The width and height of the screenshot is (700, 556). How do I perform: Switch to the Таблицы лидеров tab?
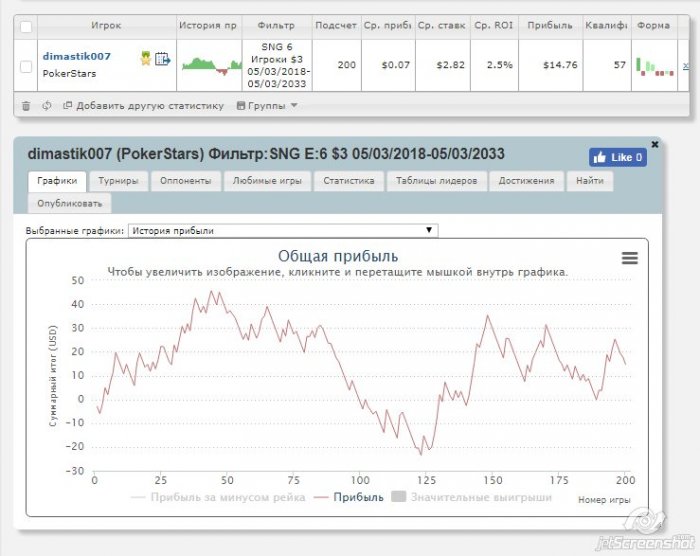click(x=437, y=181)
